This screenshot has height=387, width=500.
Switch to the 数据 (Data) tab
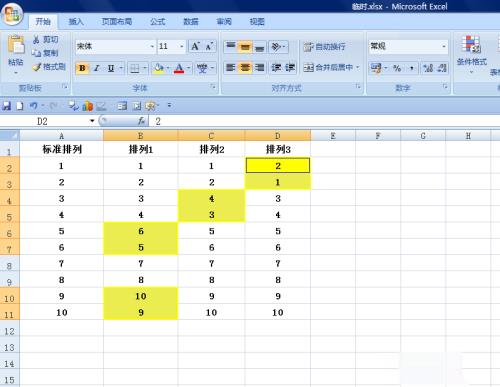[191, 22]
